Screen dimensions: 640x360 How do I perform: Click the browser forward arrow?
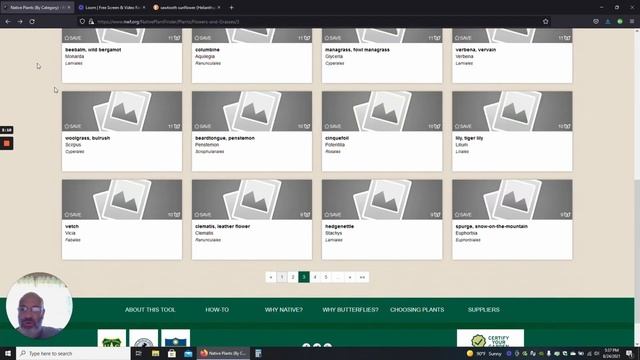pos(20,21)
